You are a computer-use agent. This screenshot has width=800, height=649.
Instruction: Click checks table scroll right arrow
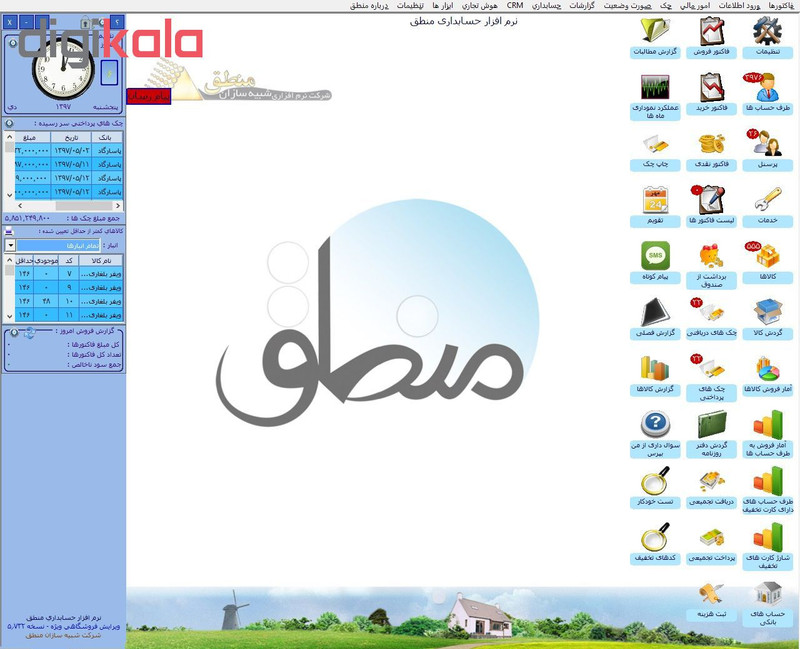118,206
